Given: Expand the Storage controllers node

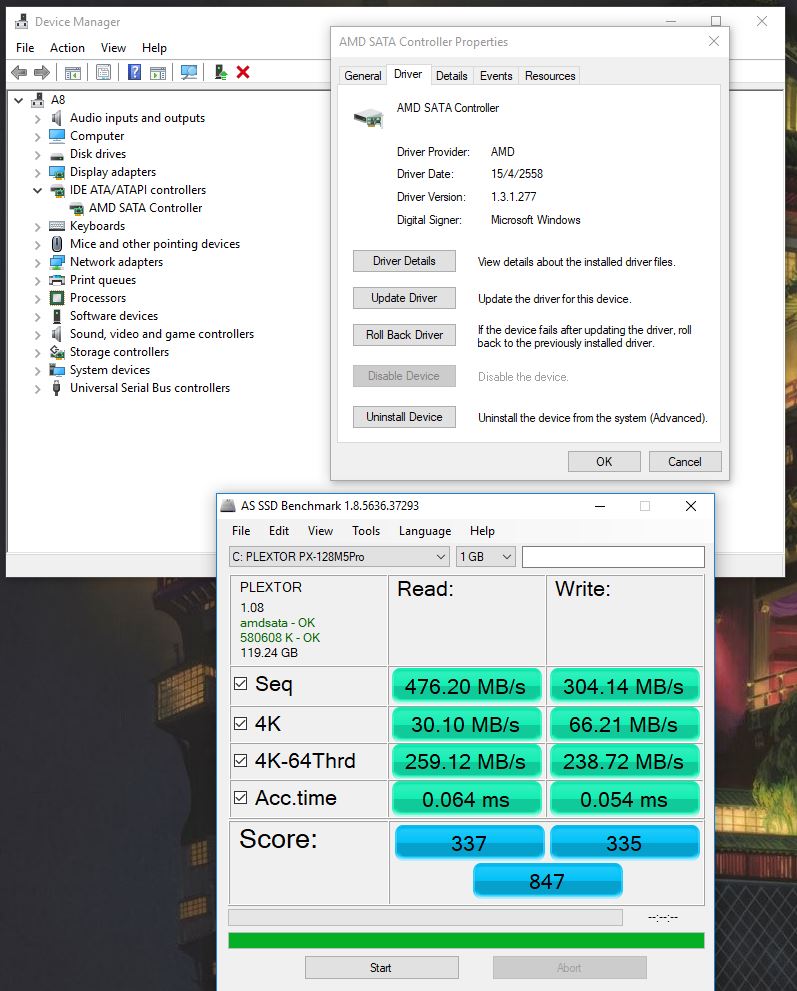Looking at the screenshot, I should tap(37, 353).
